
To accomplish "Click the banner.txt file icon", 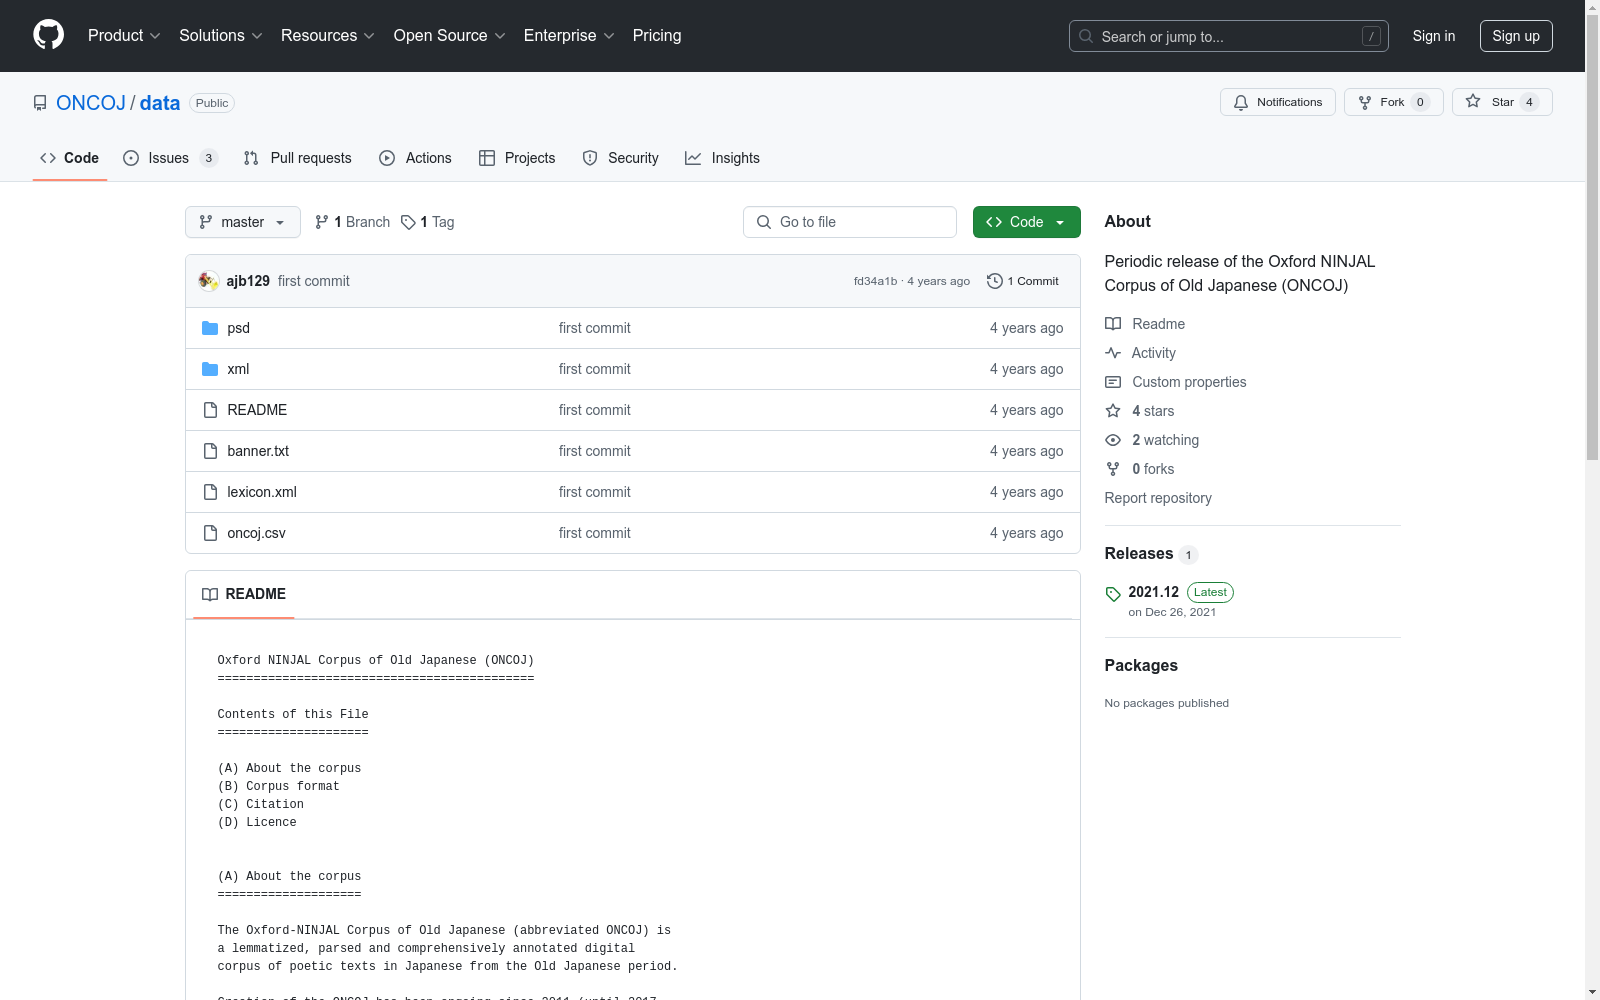I will pos(210,451).
